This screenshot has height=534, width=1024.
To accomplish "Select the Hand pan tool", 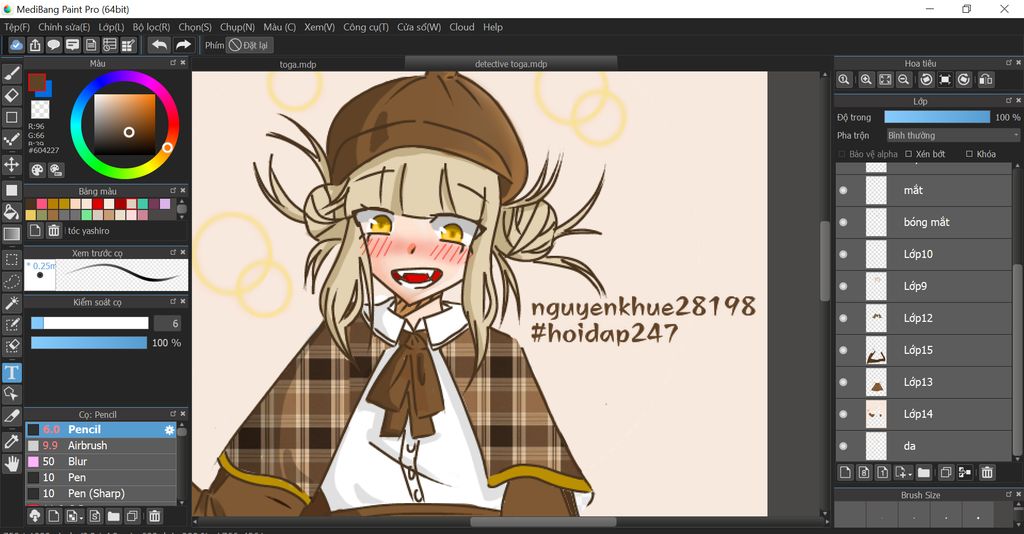I will 12,464.
